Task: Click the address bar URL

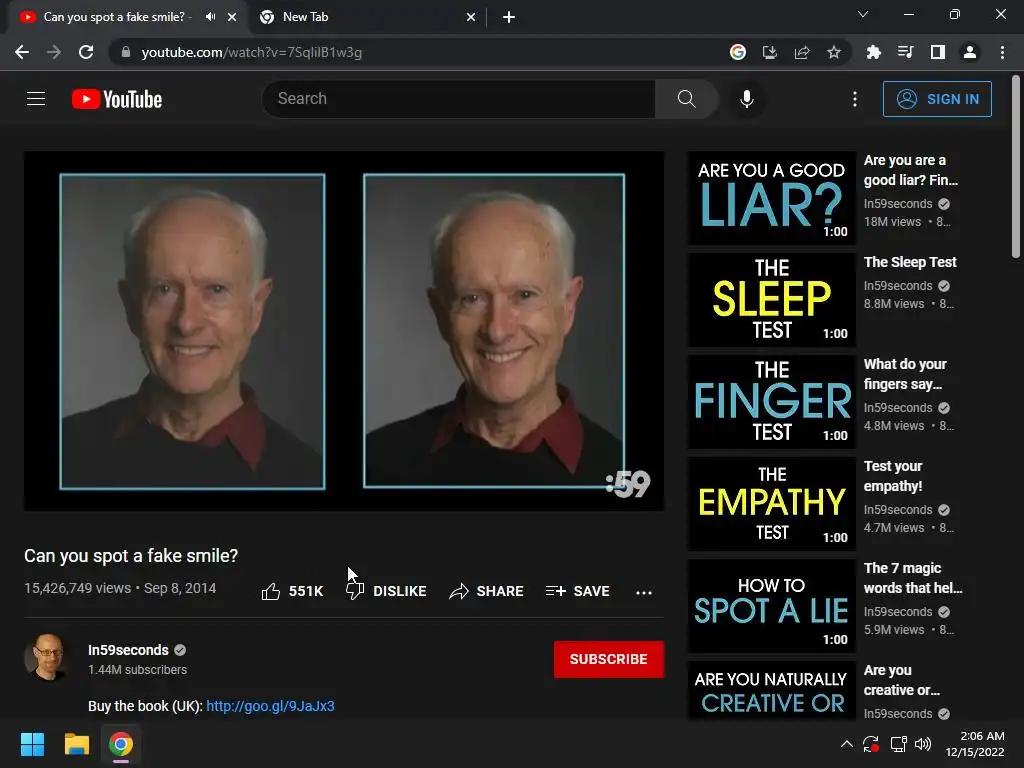Action: coord(251,52)
